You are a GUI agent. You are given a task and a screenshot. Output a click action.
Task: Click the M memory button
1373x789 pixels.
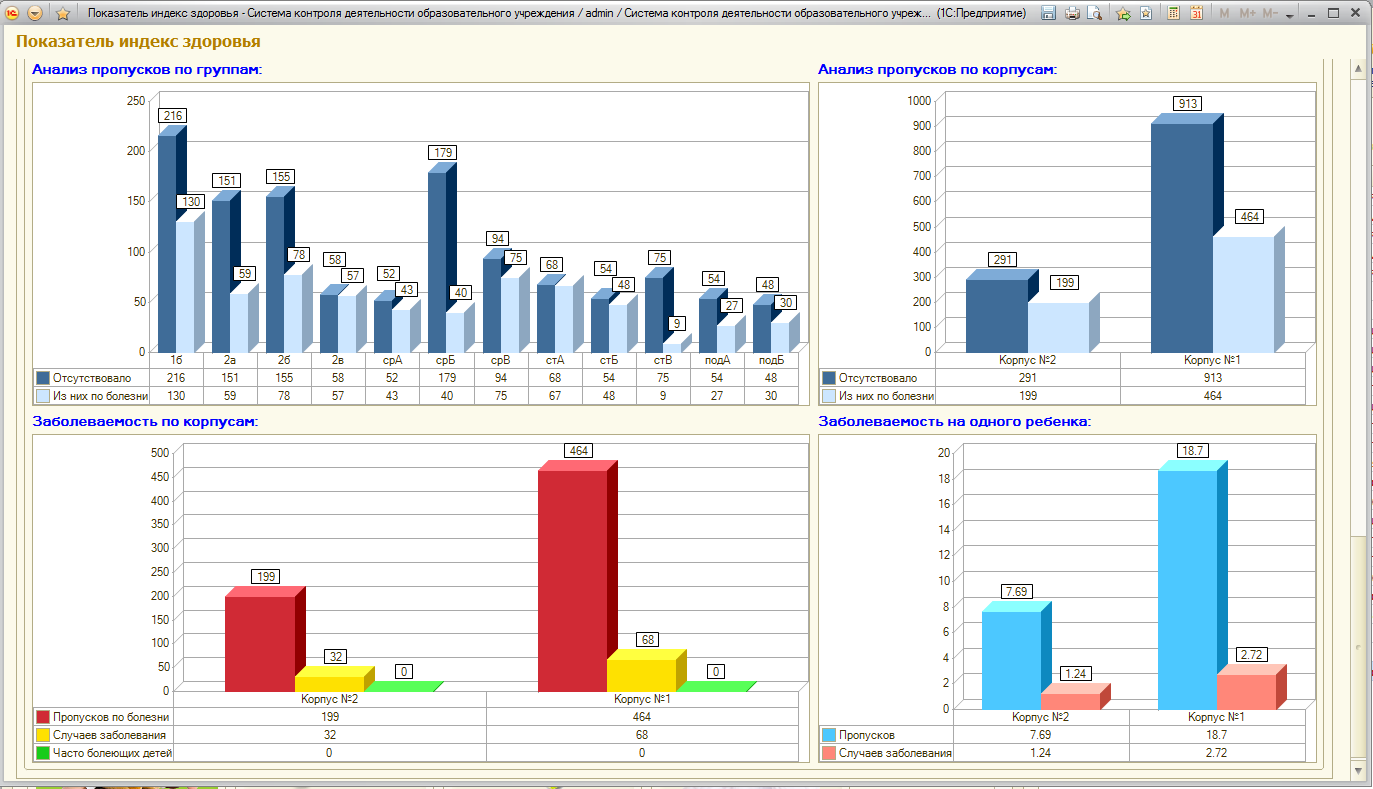[x=1226, y=14]
